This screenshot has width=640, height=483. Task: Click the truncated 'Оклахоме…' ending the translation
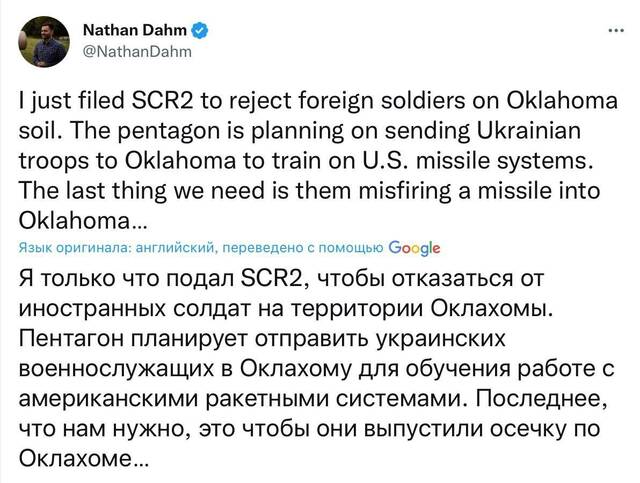coord(84,459)
